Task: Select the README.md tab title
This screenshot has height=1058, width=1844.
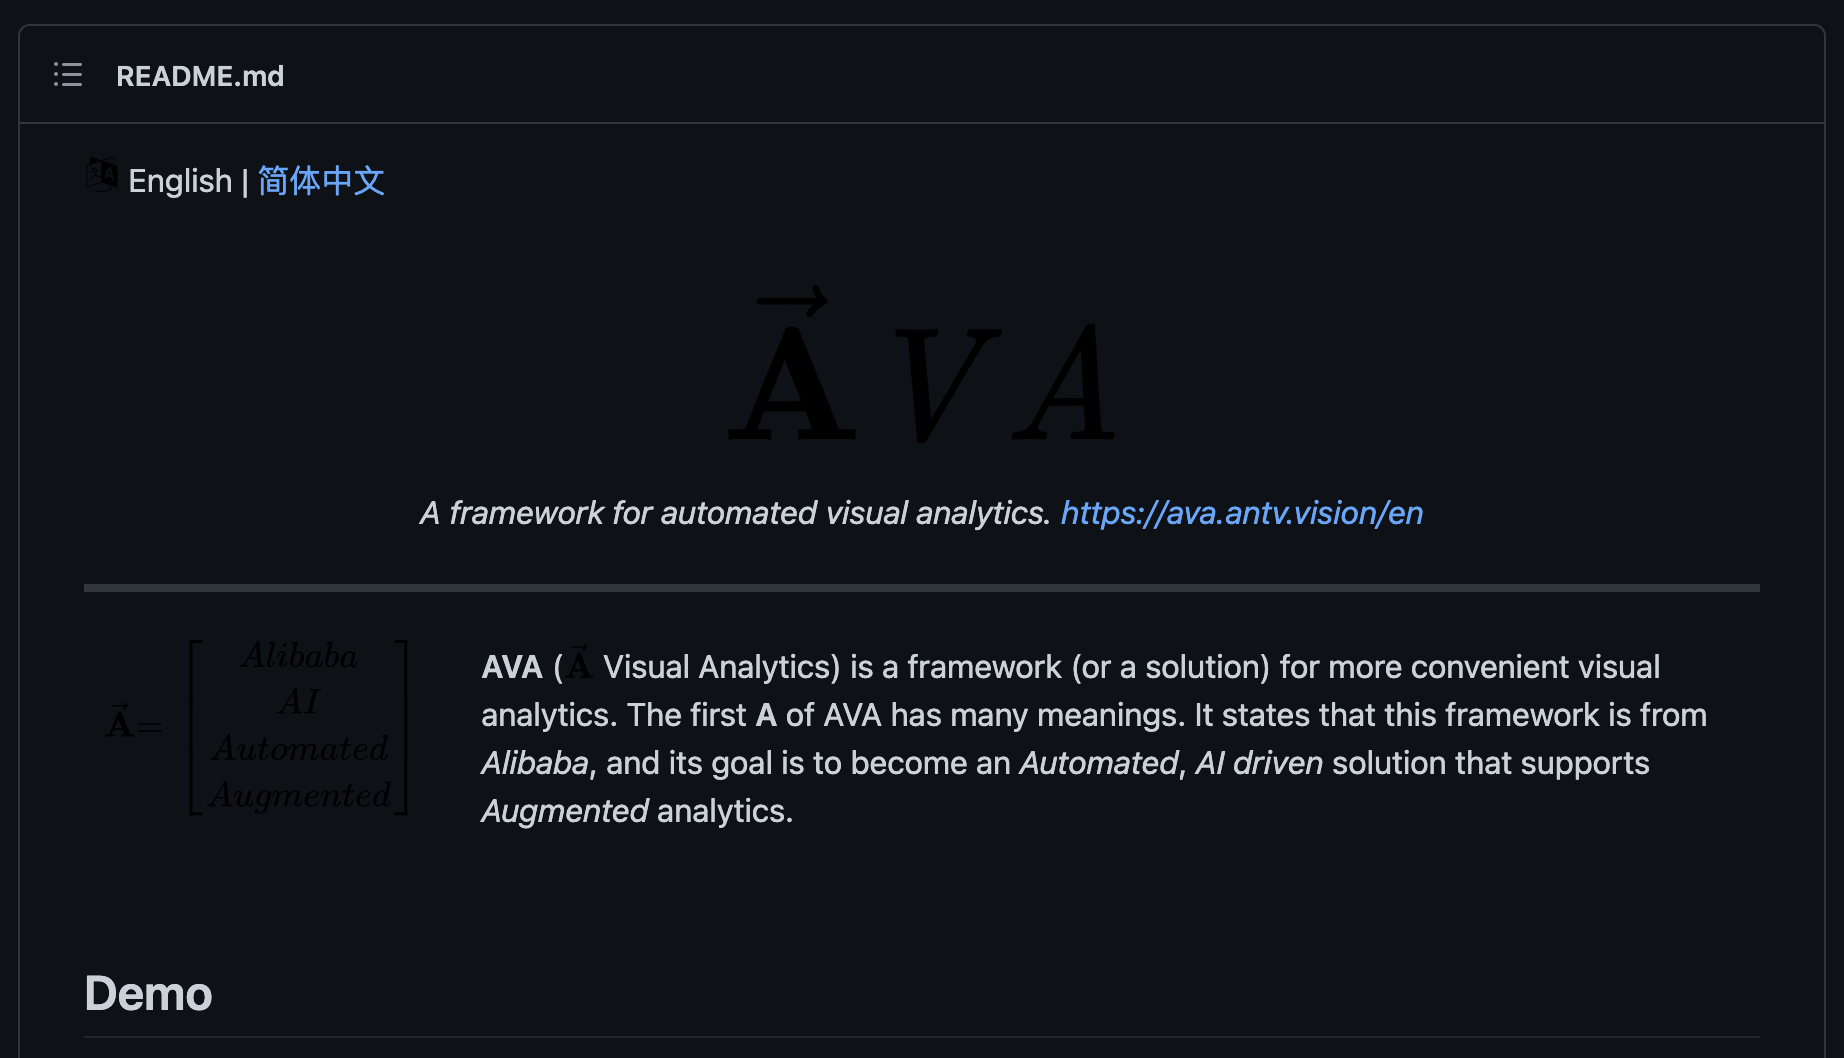Action: [x=200, y=76]
